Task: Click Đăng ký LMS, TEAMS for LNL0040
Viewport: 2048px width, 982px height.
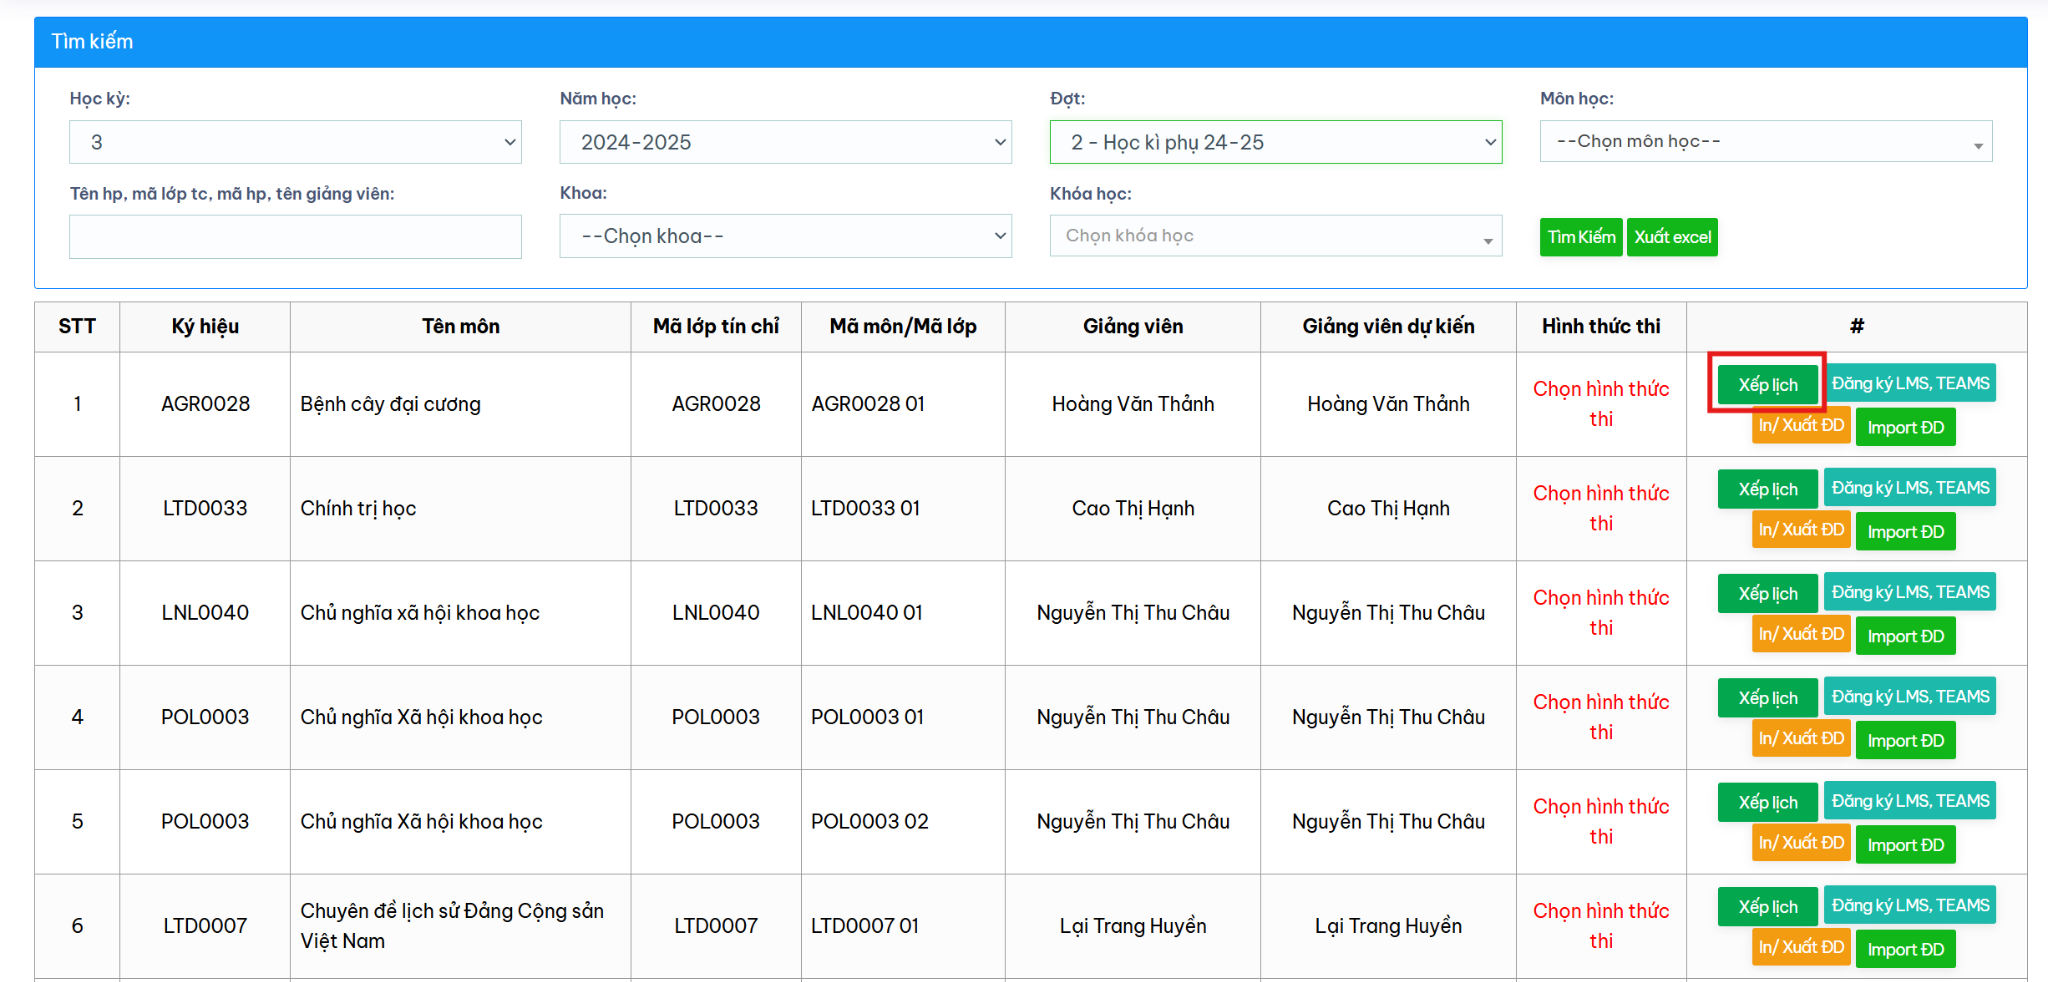Action: pos(1910,591)
